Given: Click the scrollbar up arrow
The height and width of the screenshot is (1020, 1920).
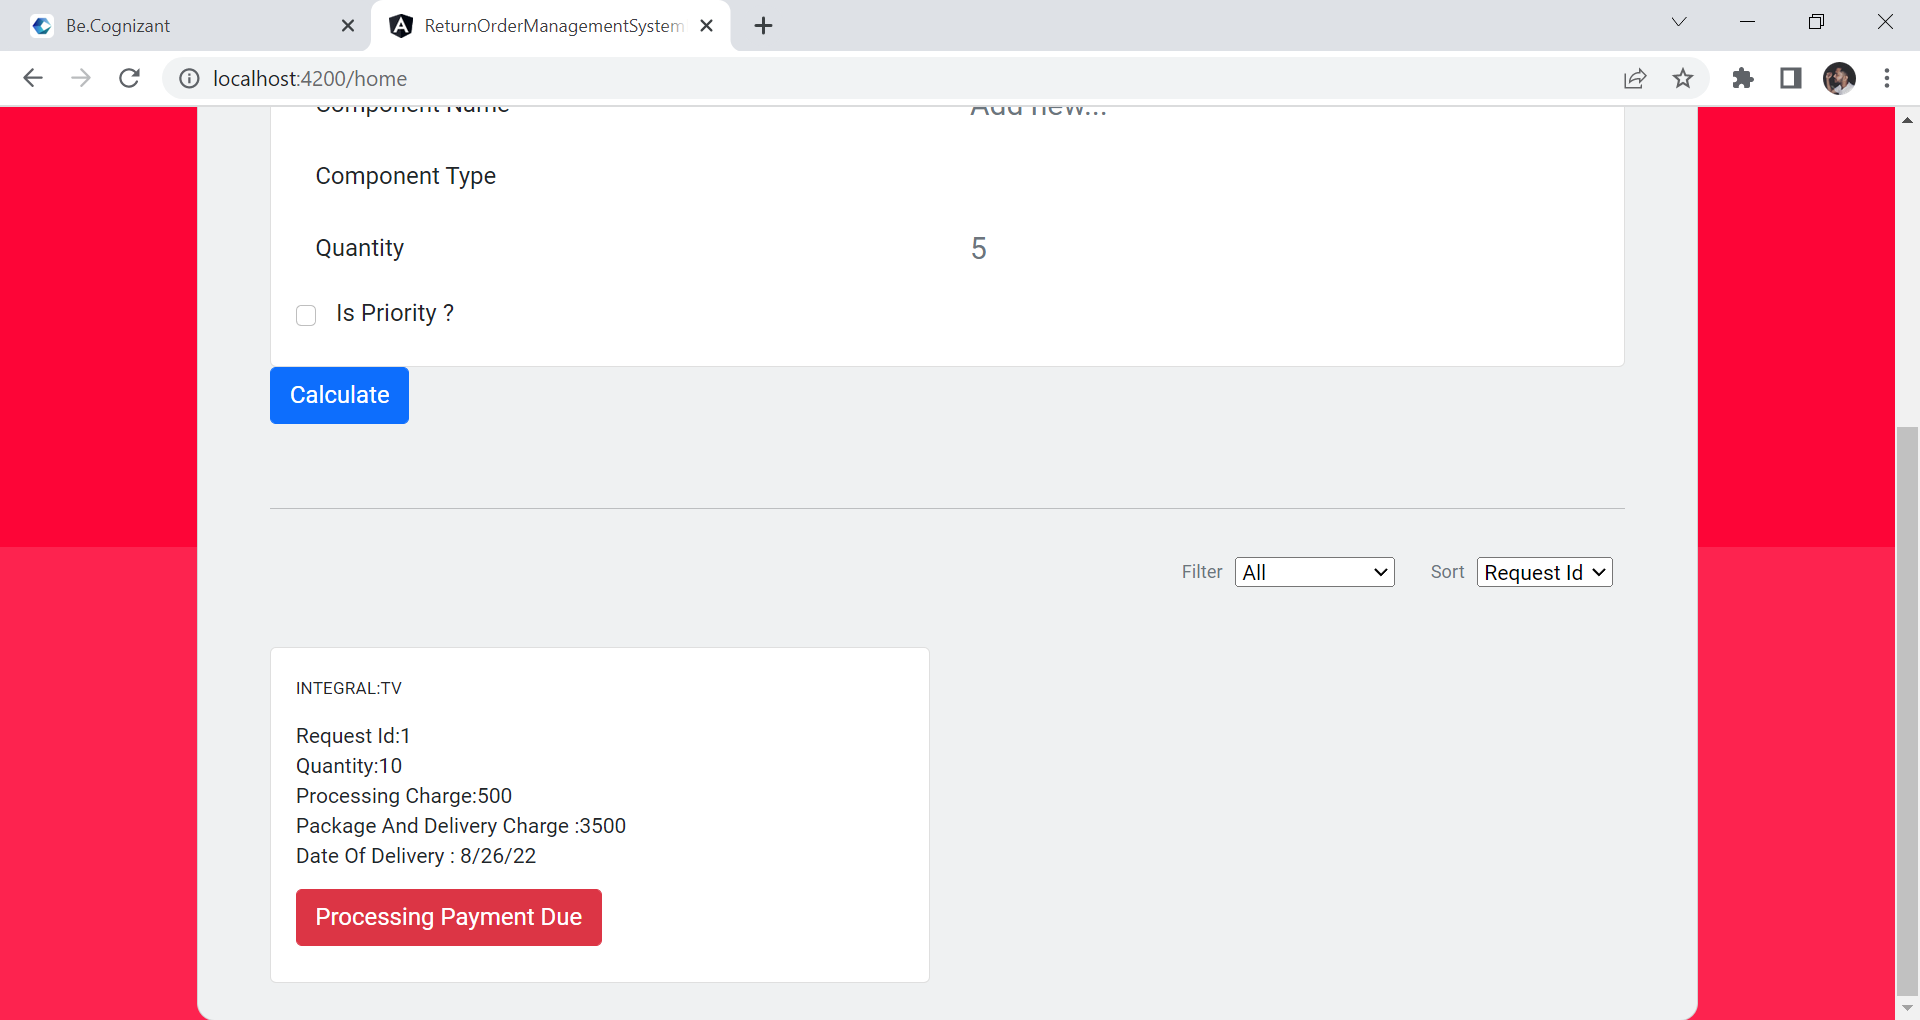Looking at the screenshot, I should 1907,119.
